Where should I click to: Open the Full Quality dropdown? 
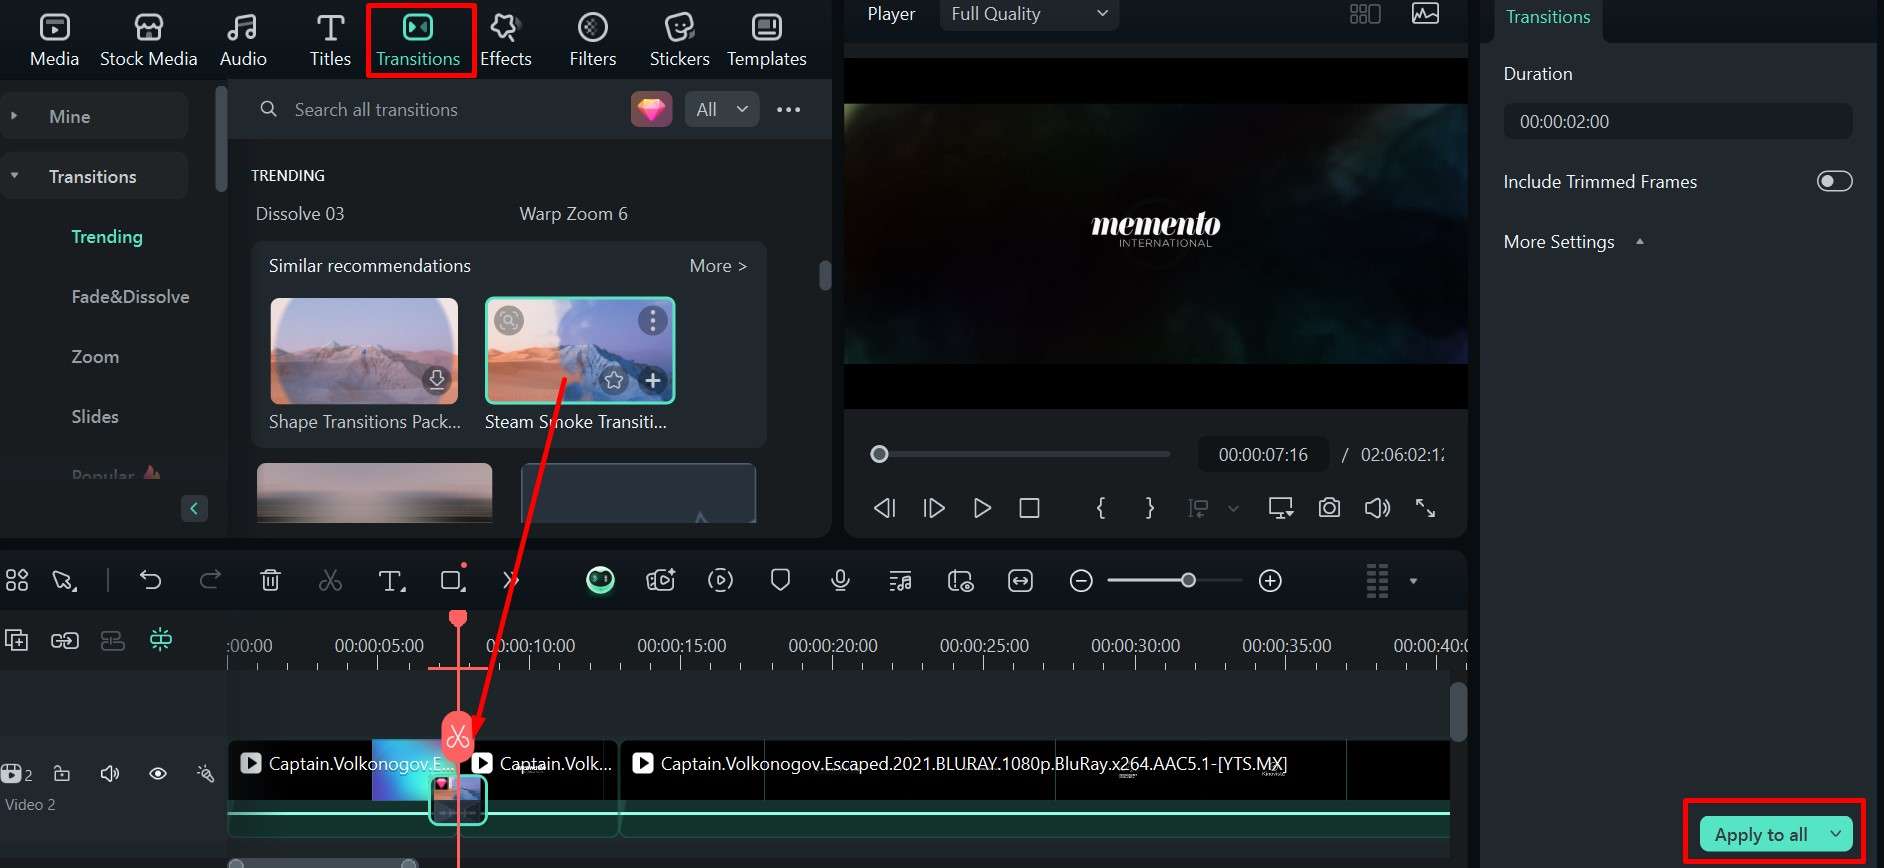click(x=1029, y=14)
